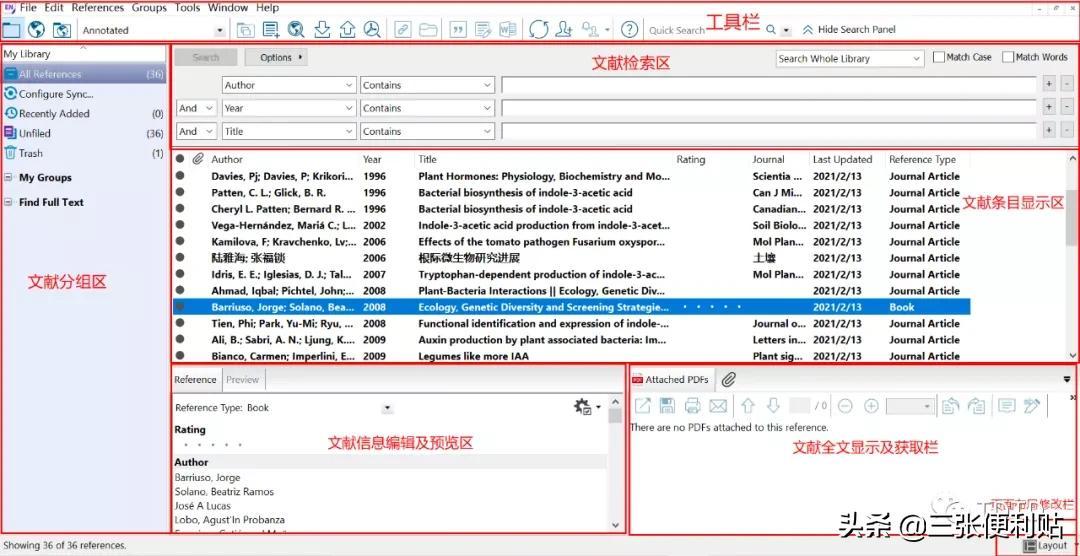This screenshot has height=556, width=1080.
Task: Click the New Reference toolbar icon
Action: [x=271, y=30]
